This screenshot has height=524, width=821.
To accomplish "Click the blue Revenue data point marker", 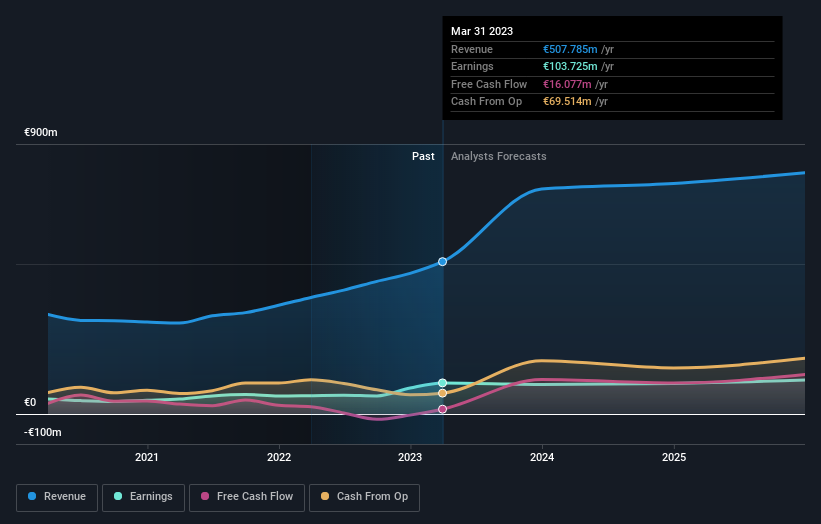I will click(x=442, y=262).
